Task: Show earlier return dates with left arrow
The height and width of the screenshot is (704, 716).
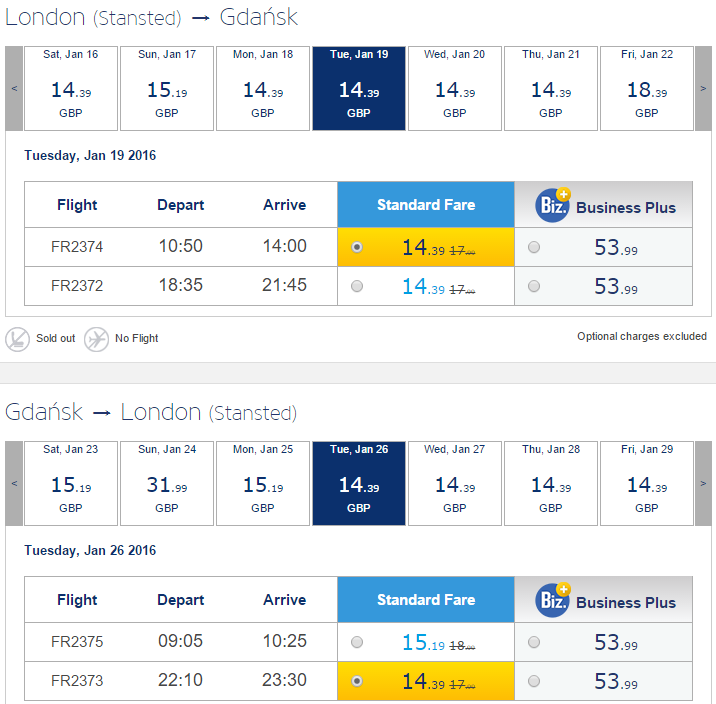Action: click(x=14, y=483)
